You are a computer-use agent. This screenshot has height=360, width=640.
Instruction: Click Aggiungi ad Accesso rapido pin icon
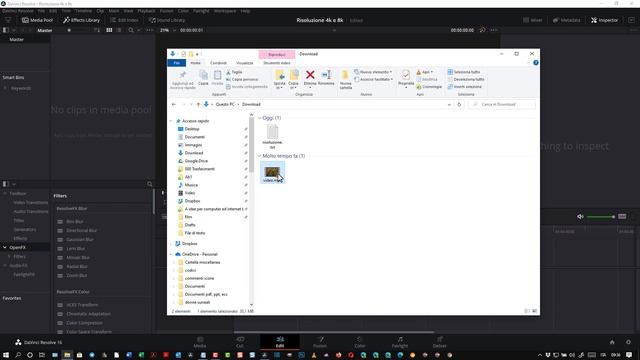click(x=182, y=75)
